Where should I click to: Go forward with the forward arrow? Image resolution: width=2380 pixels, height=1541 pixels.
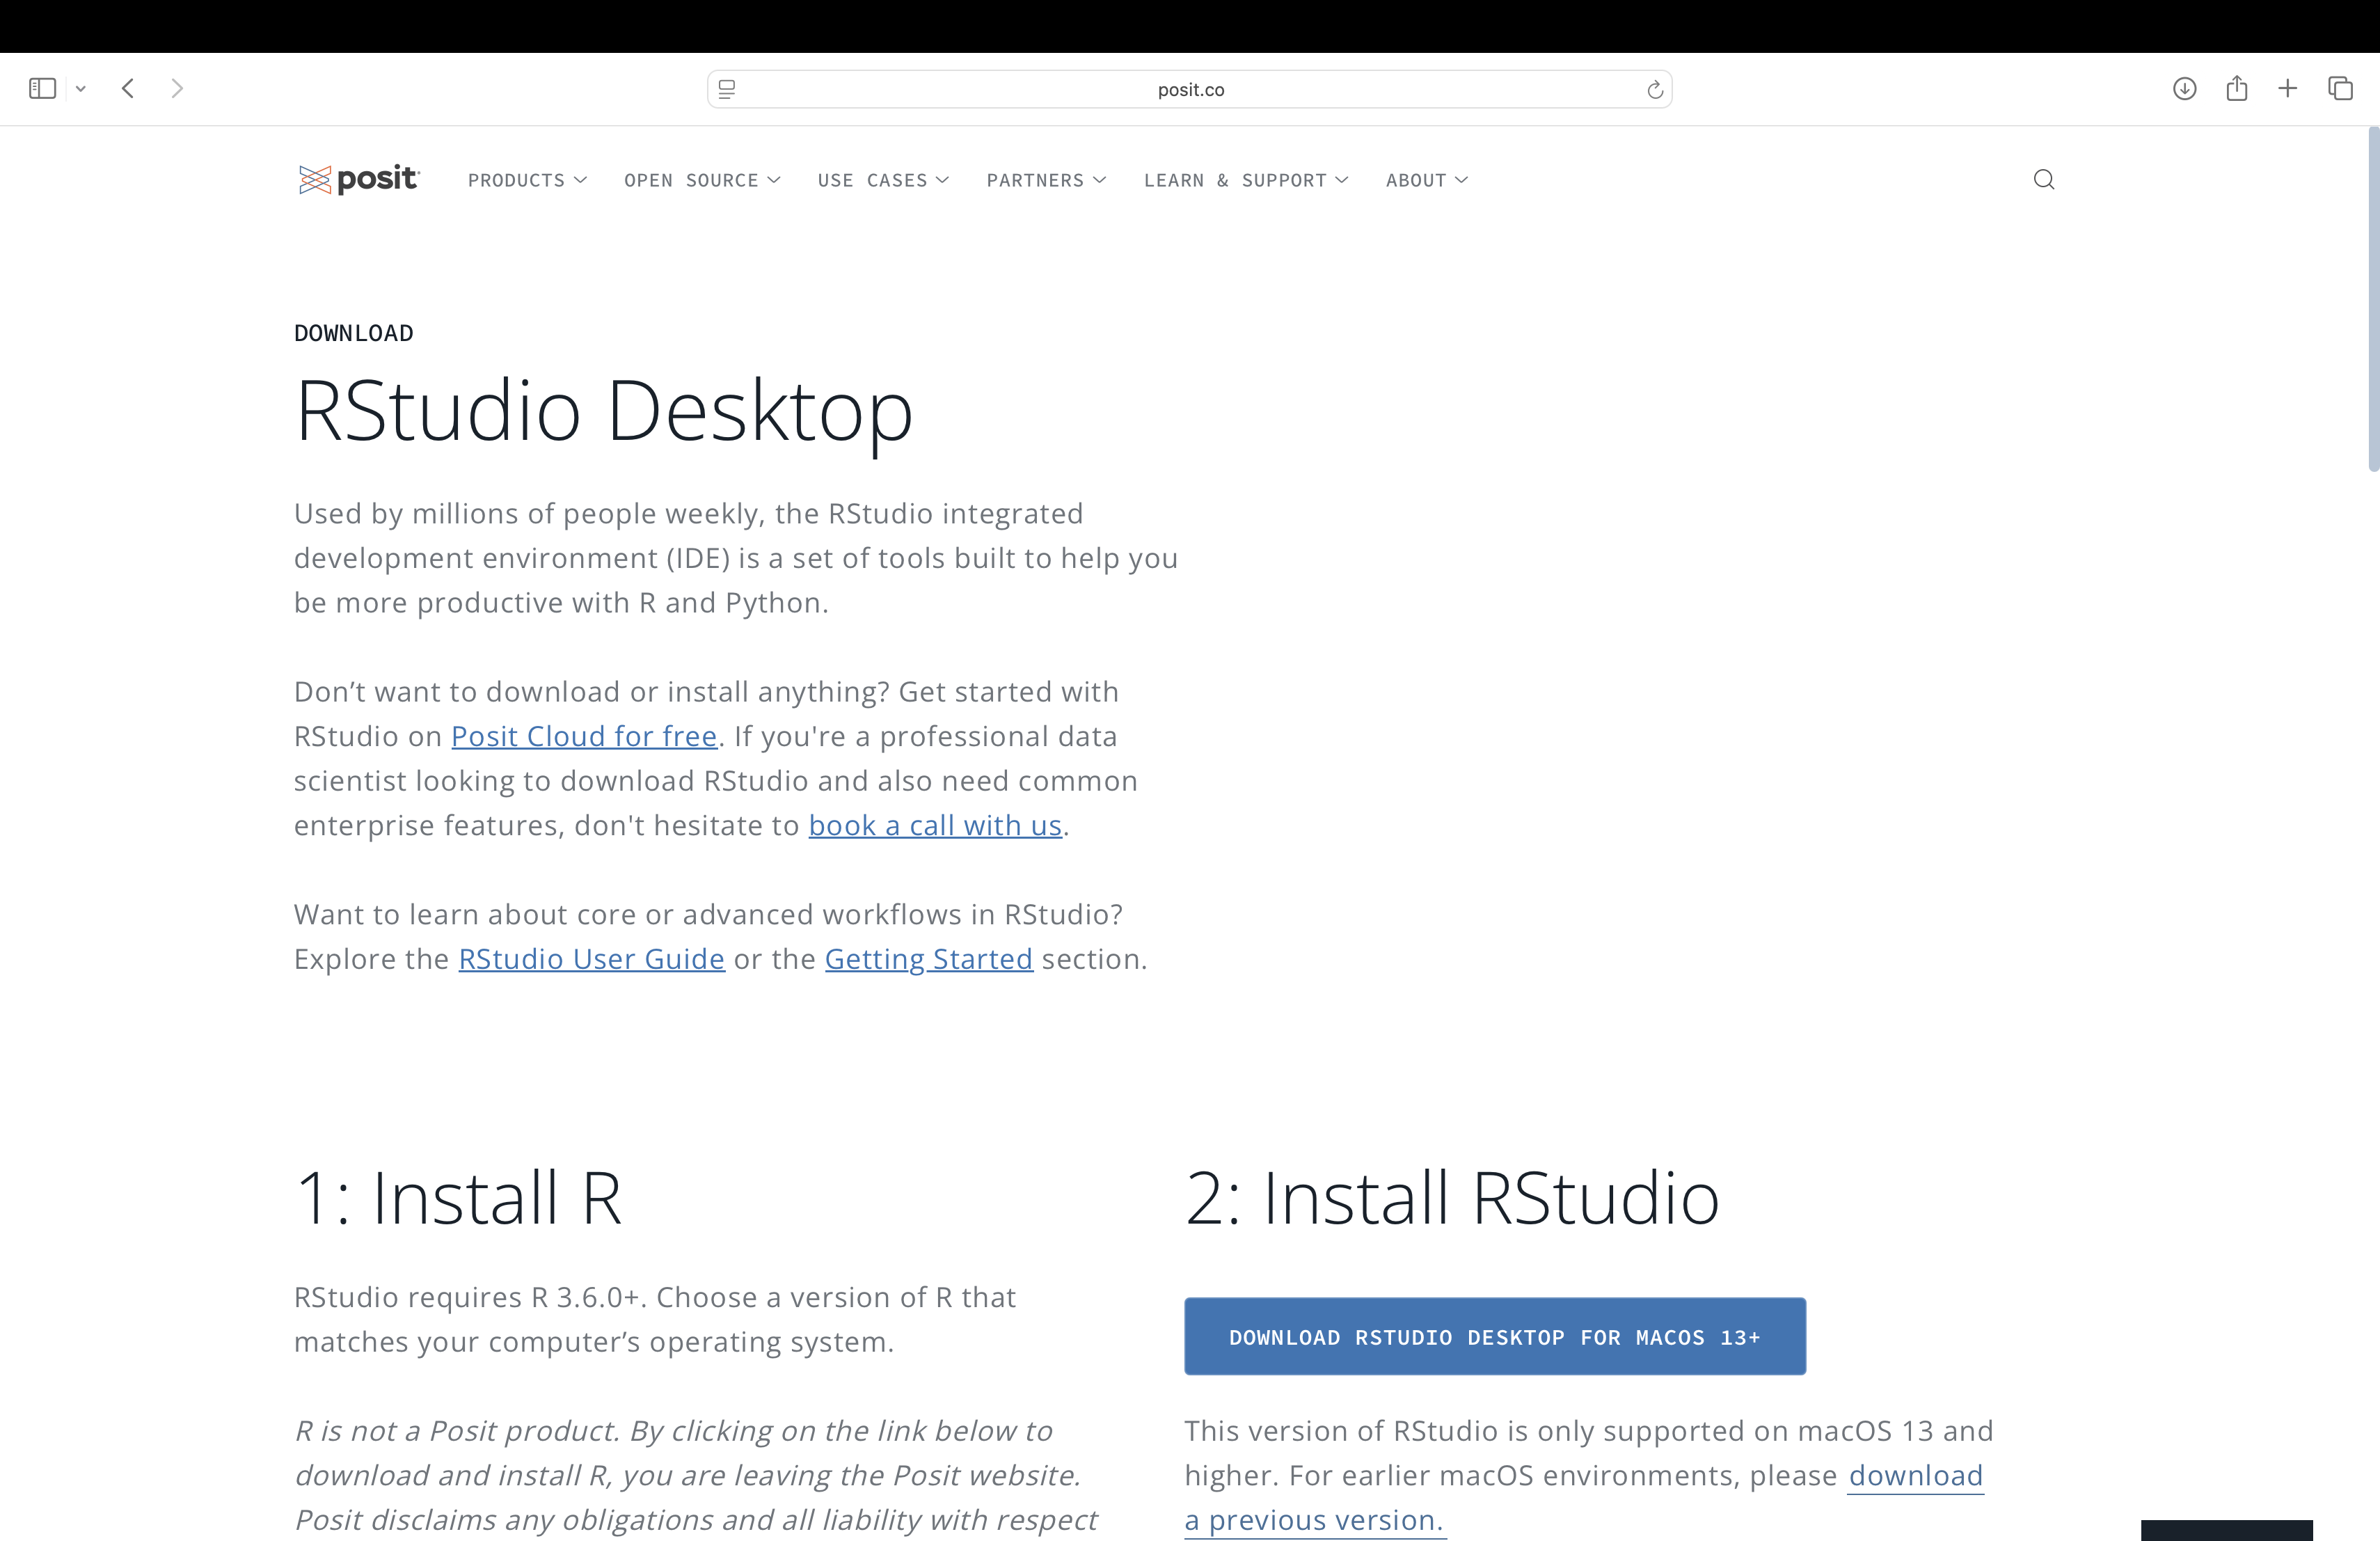[x=177, y=88]
